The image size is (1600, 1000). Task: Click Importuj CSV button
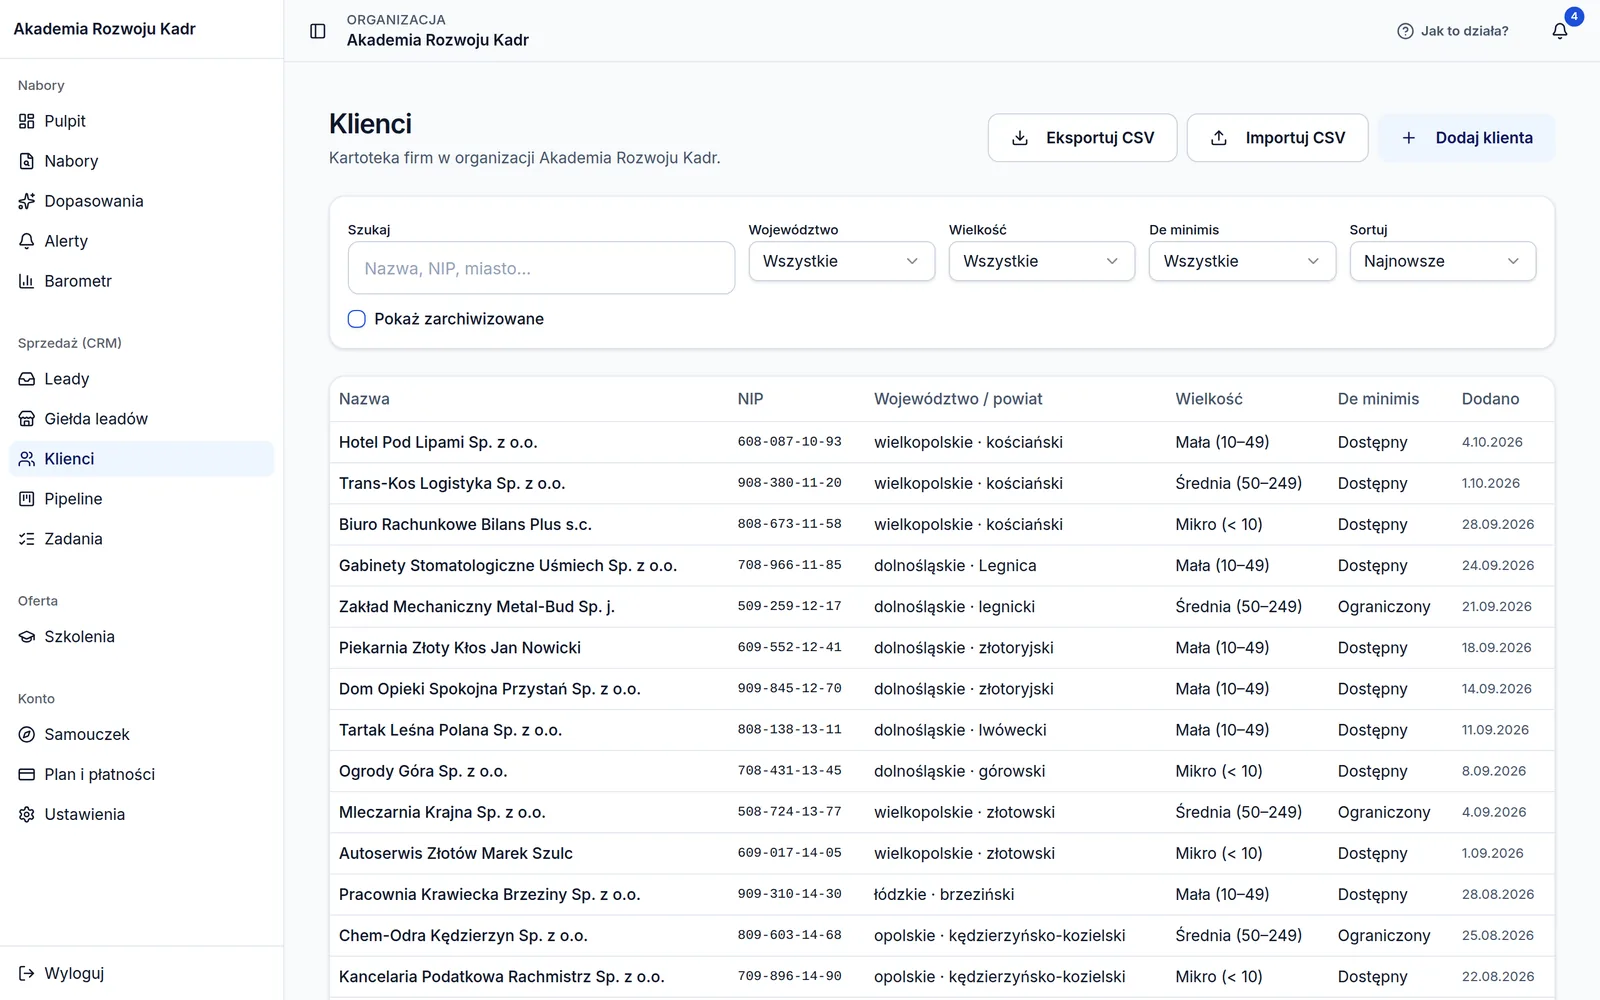(x=1277, y=138)
